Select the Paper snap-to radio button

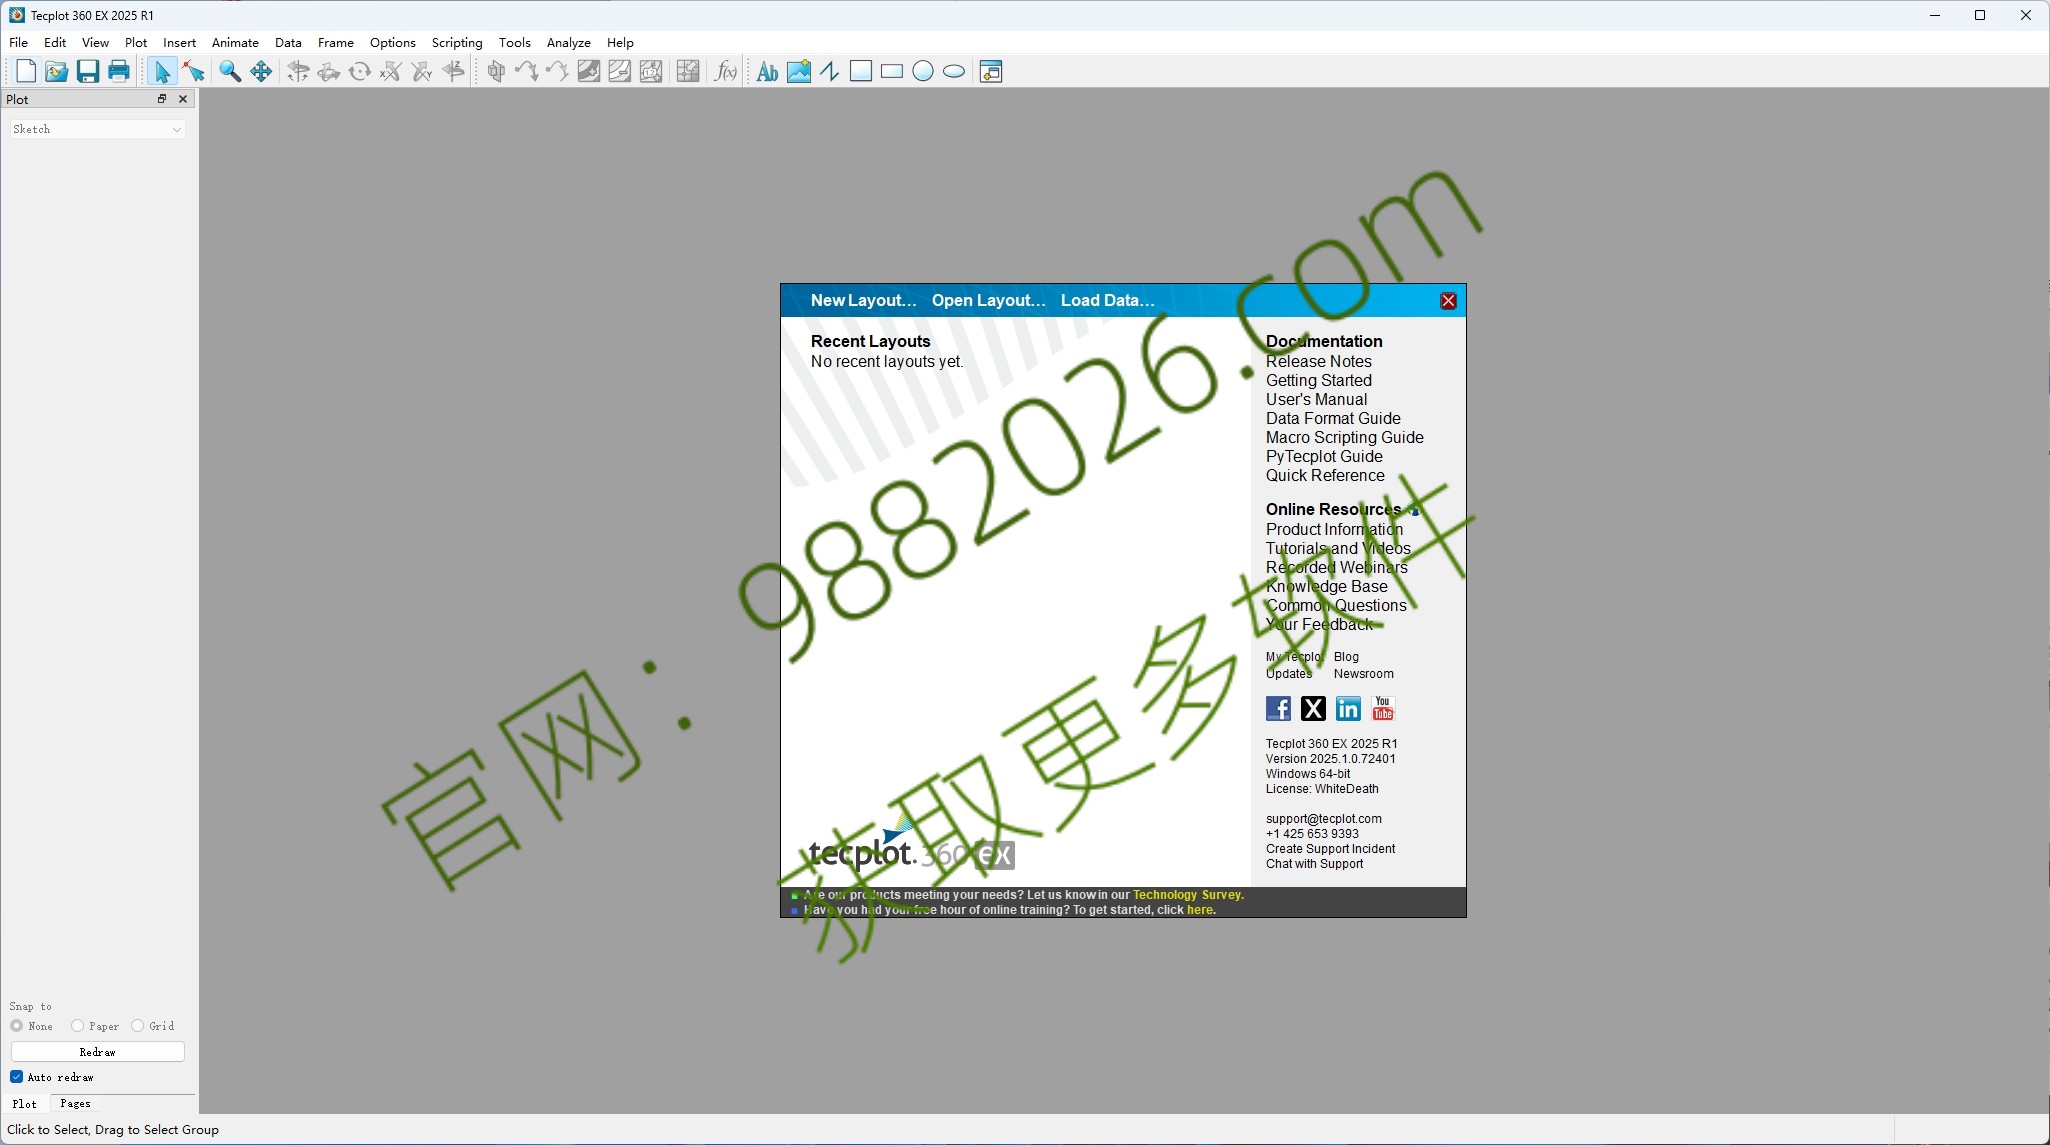[x=77, y=1026]
